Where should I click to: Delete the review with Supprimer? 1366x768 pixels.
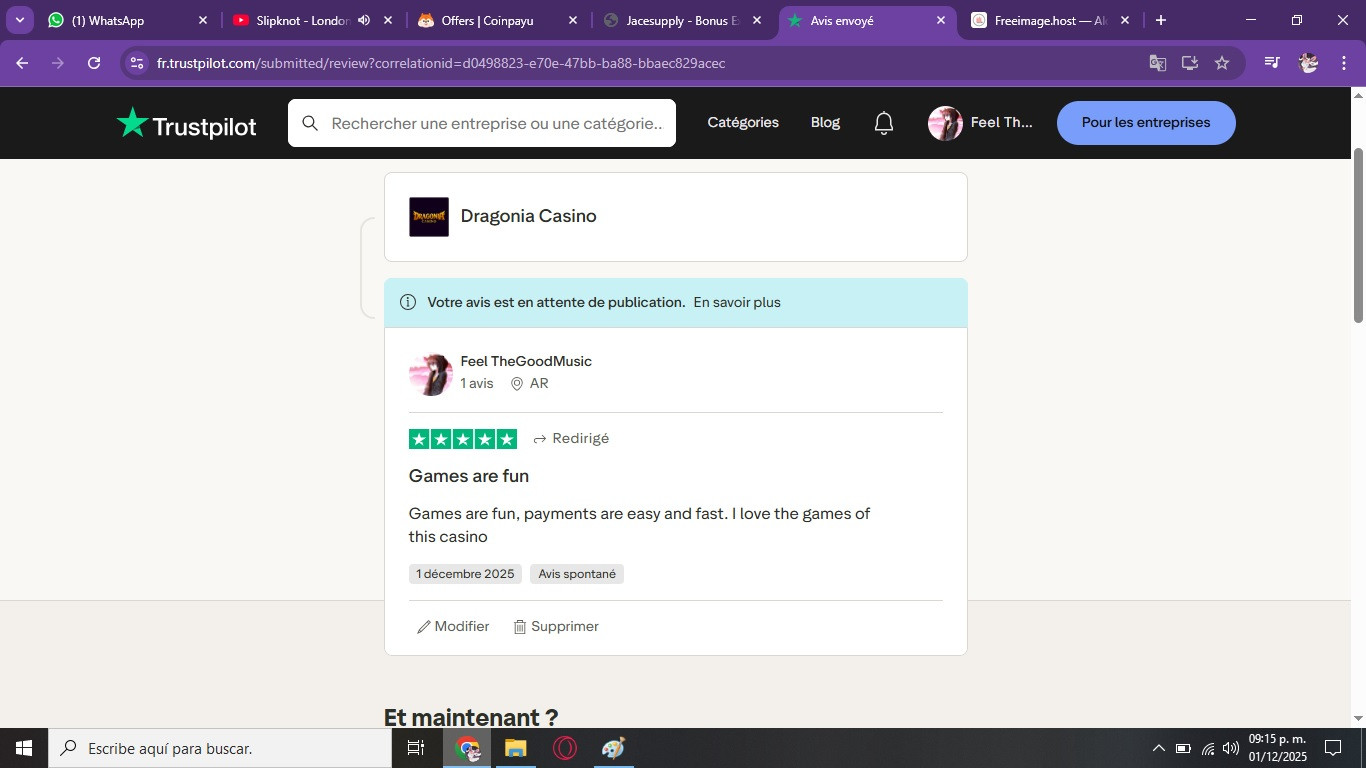tap(556, 627)
